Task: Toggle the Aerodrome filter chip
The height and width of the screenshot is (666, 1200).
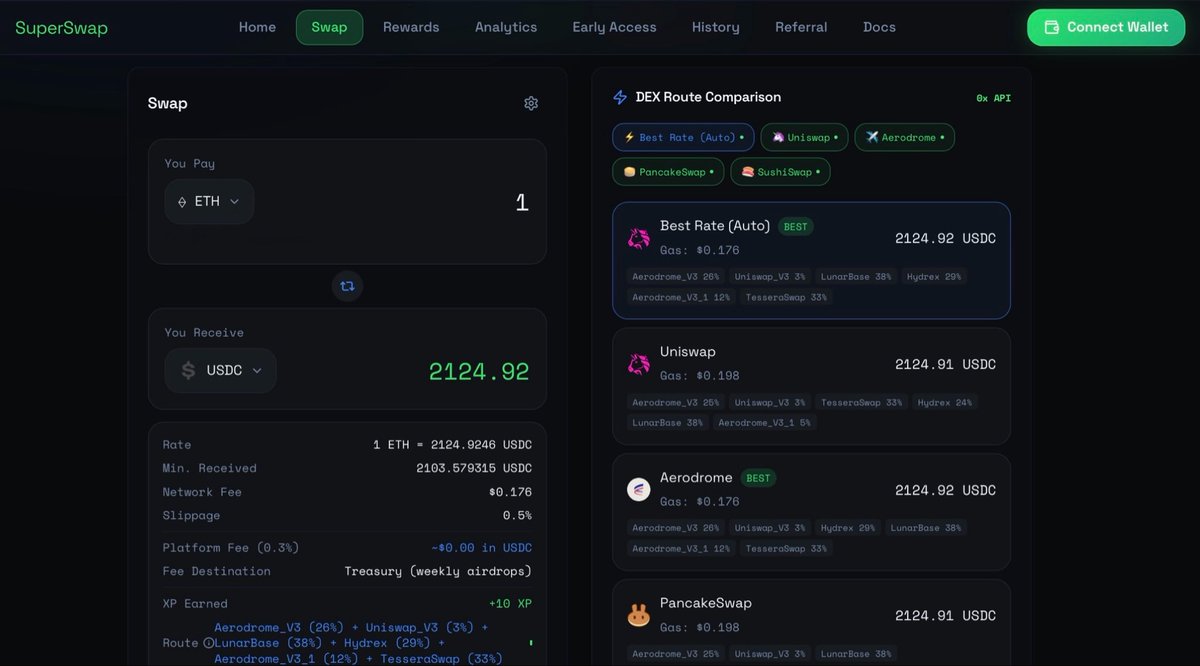Action: click(x=904, y=137)
